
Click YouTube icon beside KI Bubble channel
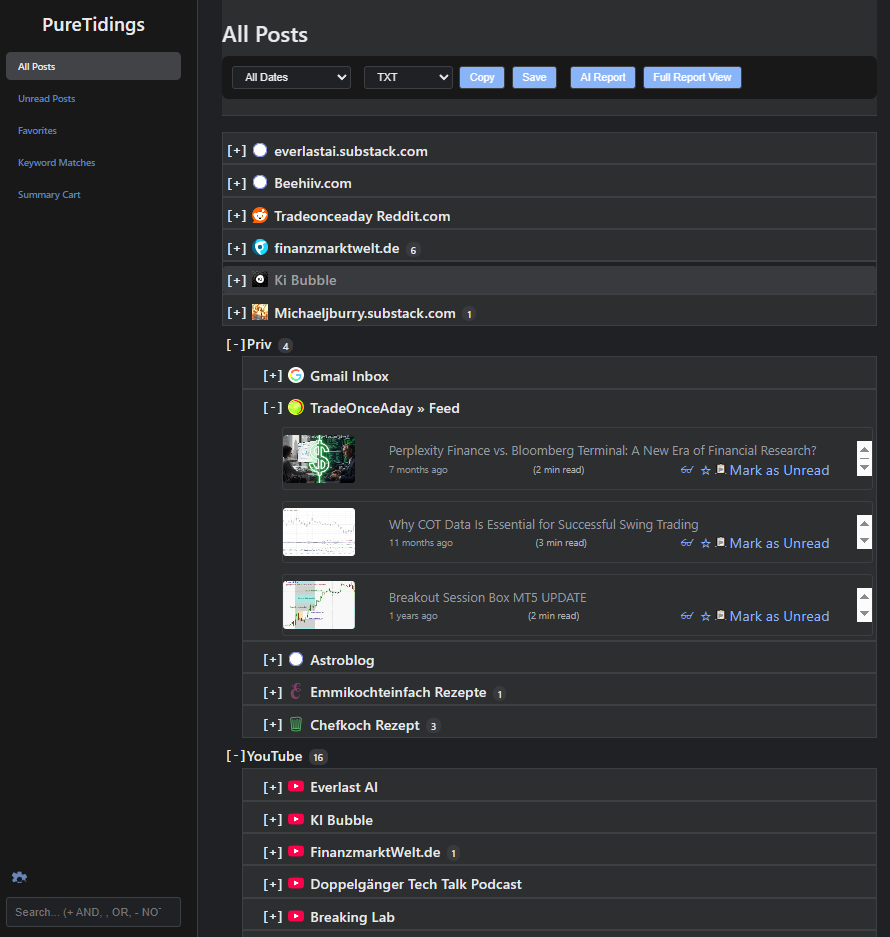(x=296, y=819)
